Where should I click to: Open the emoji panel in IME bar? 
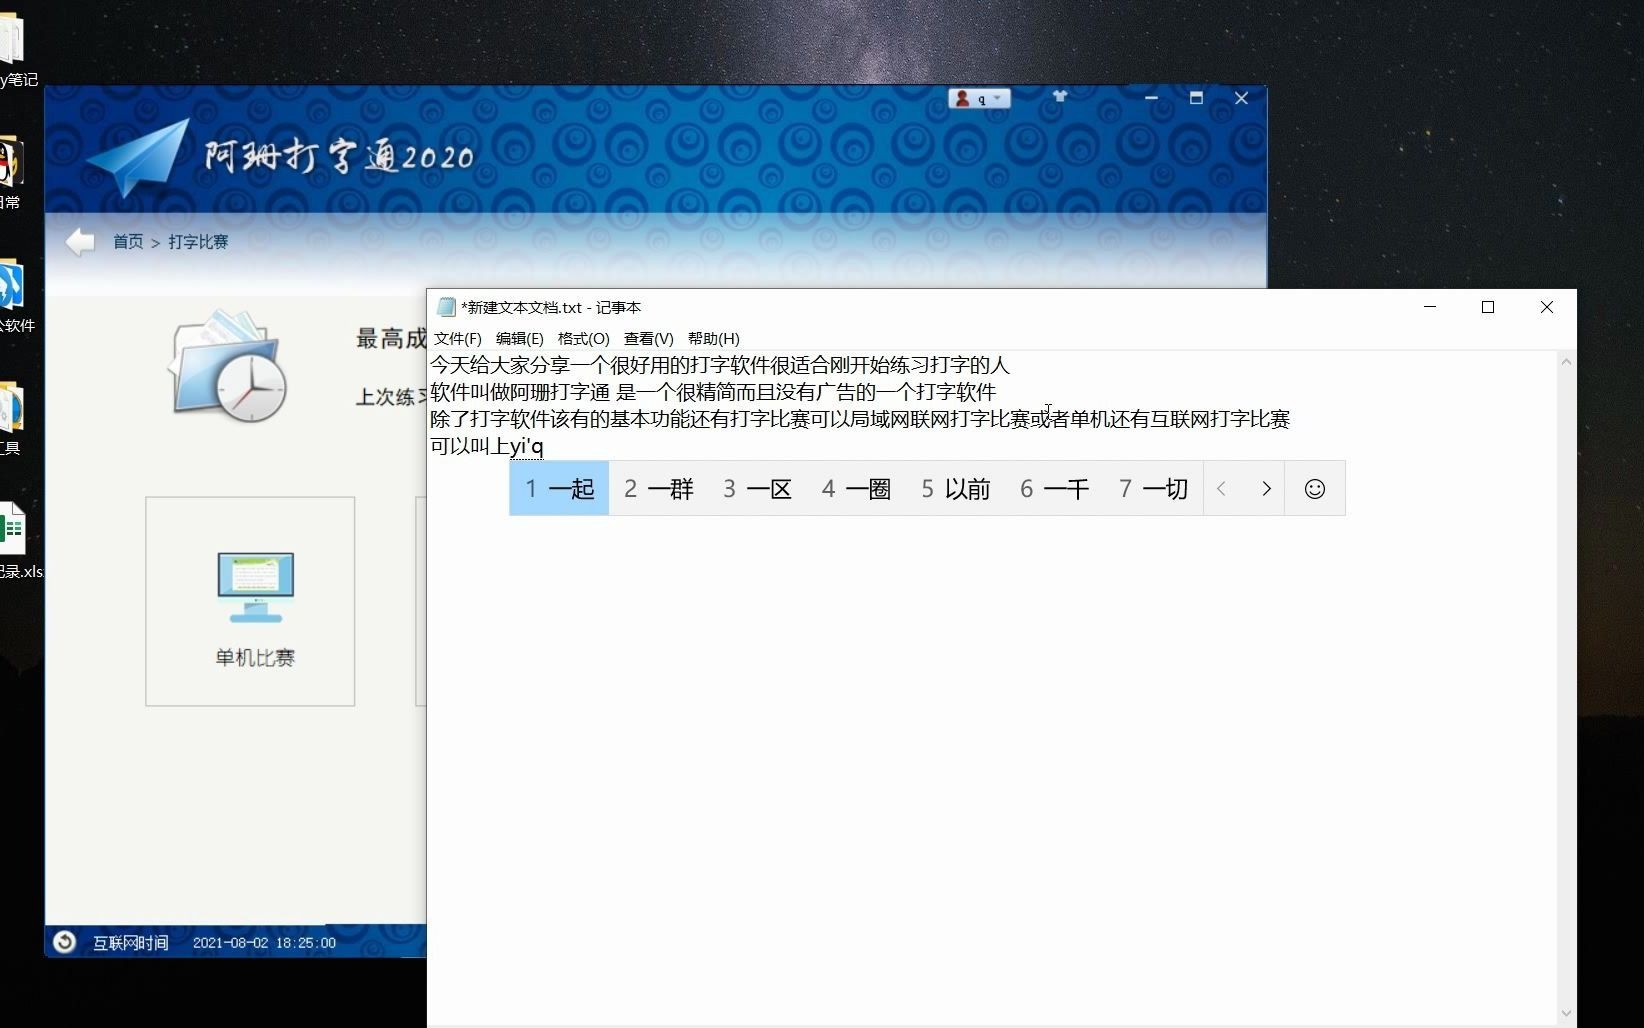tap(1315, 488)
